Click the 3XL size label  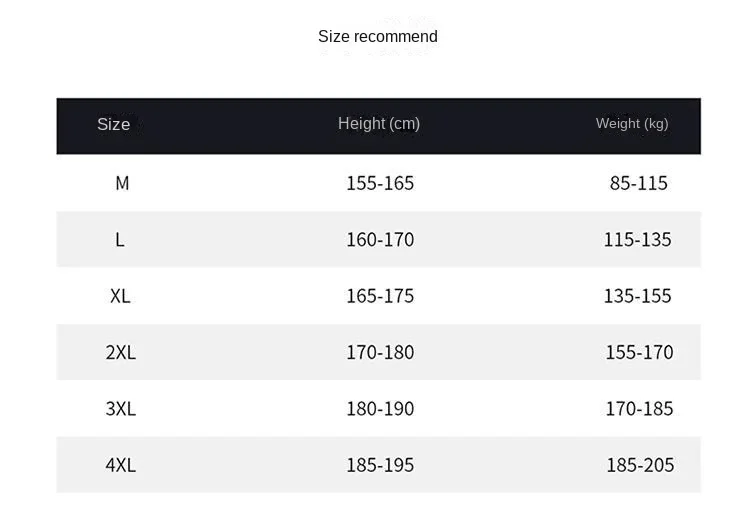pyautogui.click(x=120, y=409)
